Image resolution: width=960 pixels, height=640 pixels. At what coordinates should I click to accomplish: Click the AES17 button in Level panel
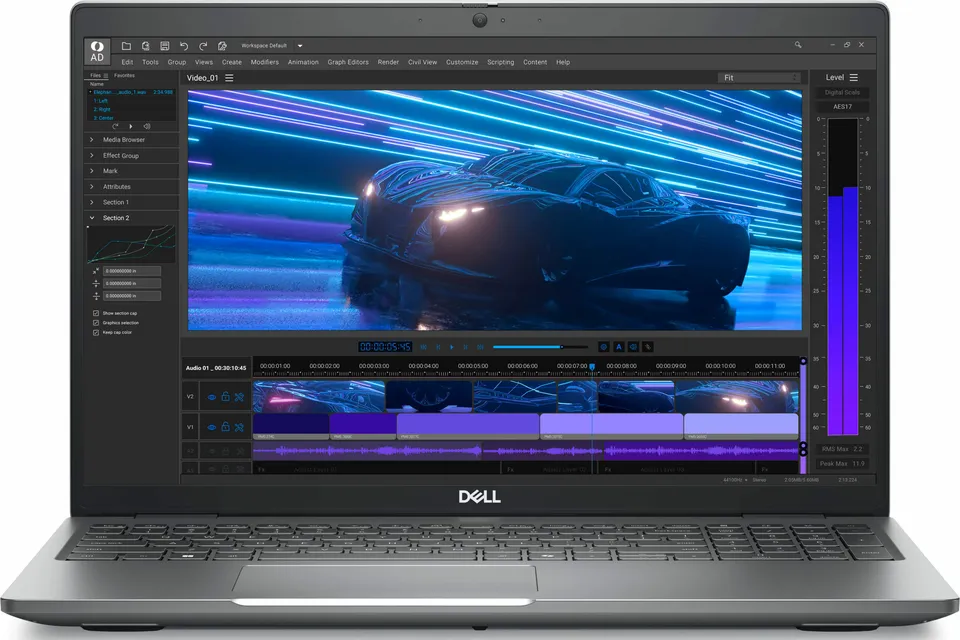click(x=842, y=107)
